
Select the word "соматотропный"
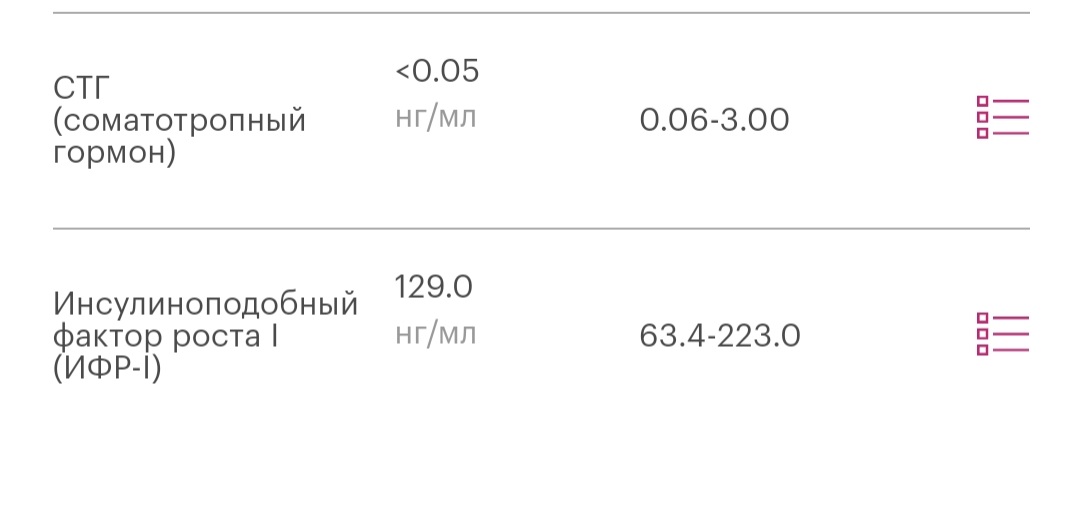coord(180,122)
